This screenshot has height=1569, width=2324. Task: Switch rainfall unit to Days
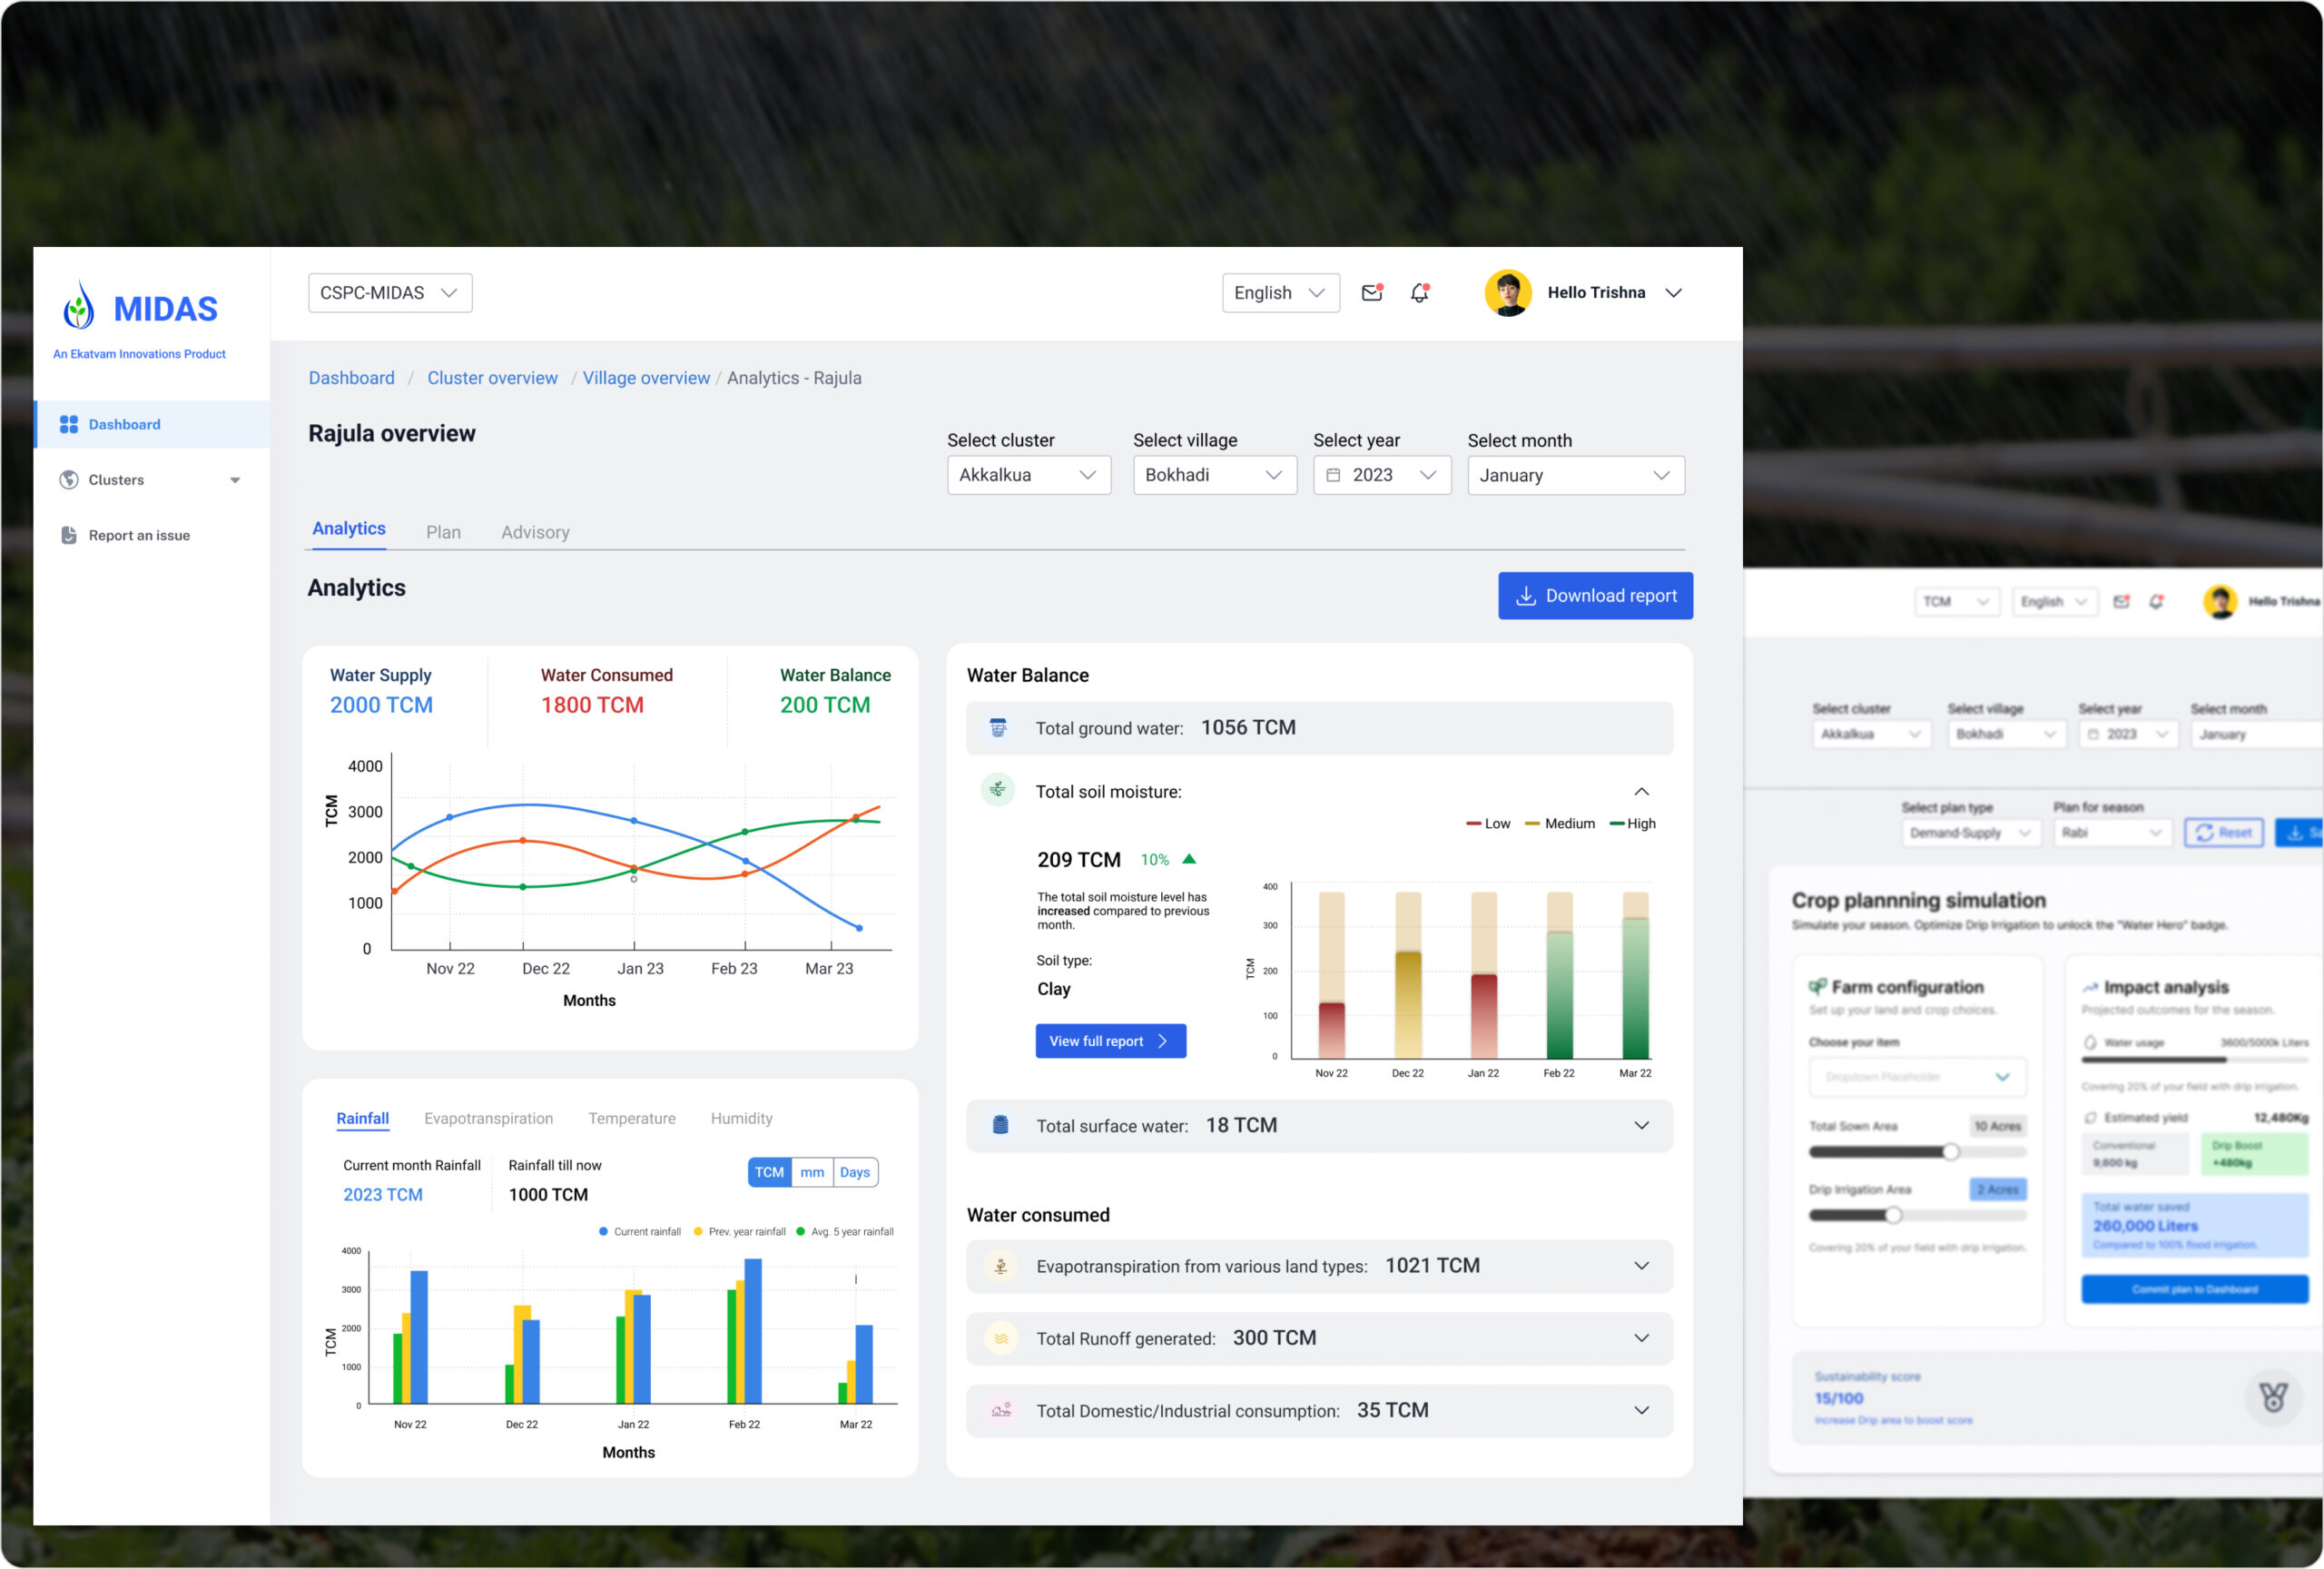point(854,1172)
